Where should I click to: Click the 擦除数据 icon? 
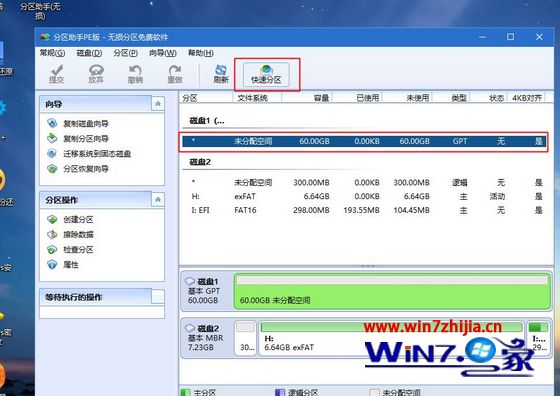click(52, 234)
